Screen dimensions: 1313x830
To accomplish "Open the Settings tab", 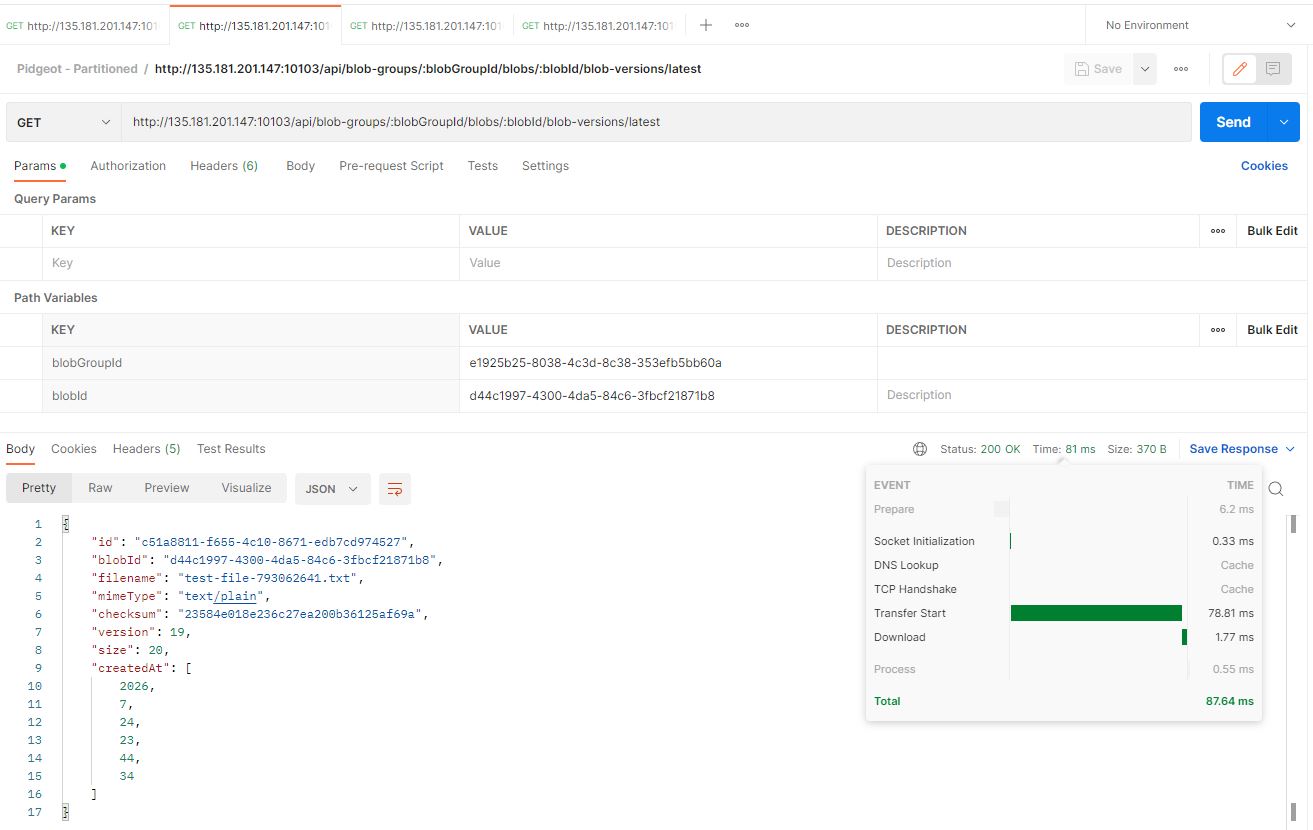I will pyautogui.click(x=545, y=166).
